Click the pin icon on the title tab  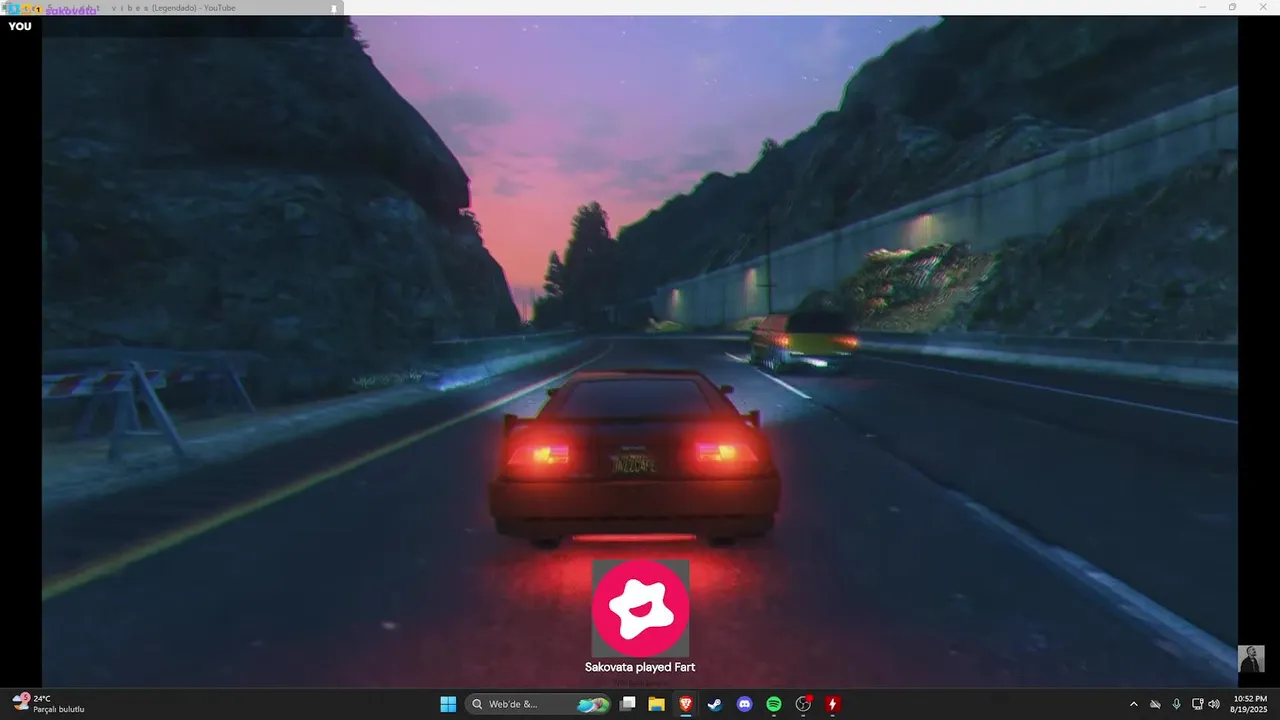pyautogui.click(x=334, y=8)
